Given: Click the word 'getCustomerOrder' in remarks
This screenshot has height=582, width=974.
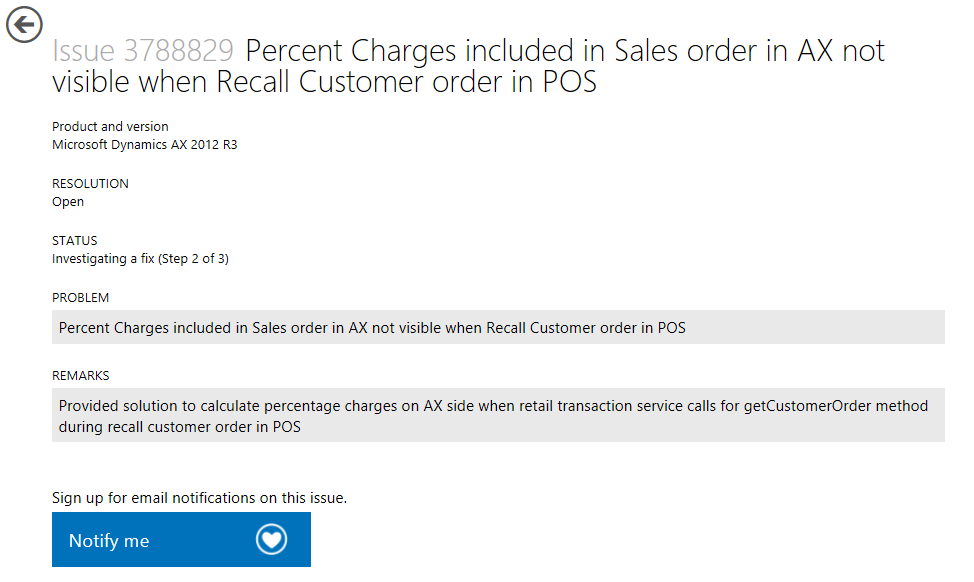Looking at the screenshot, I should tap(803, 406).
